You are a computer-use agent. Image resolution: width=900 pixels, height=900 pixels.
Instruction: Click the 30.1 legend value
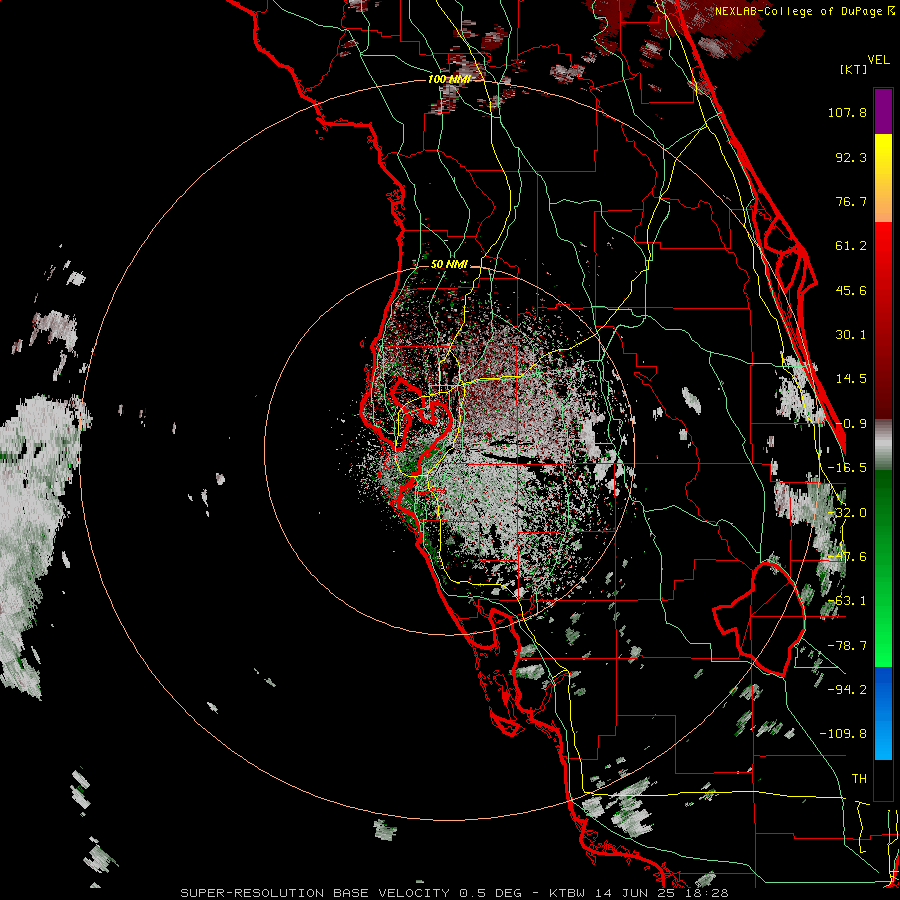(851, 335)
